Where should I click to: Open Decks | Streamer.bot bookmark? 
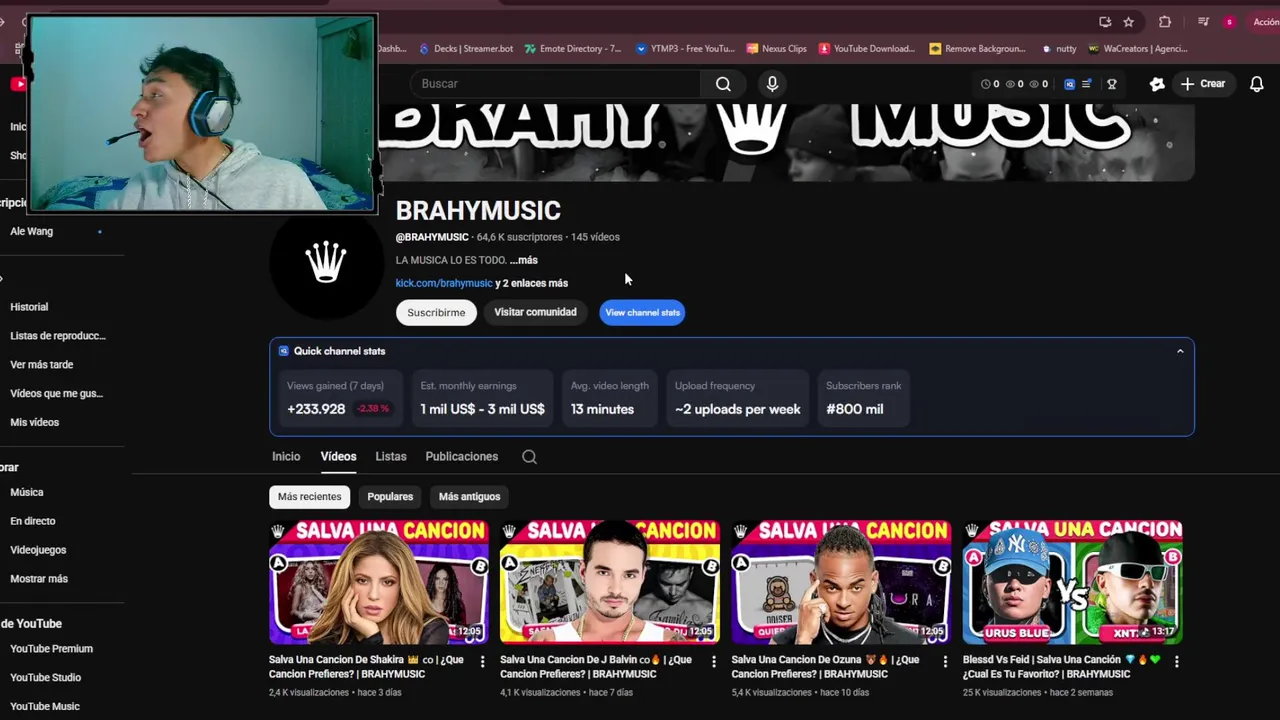point(466,48)
